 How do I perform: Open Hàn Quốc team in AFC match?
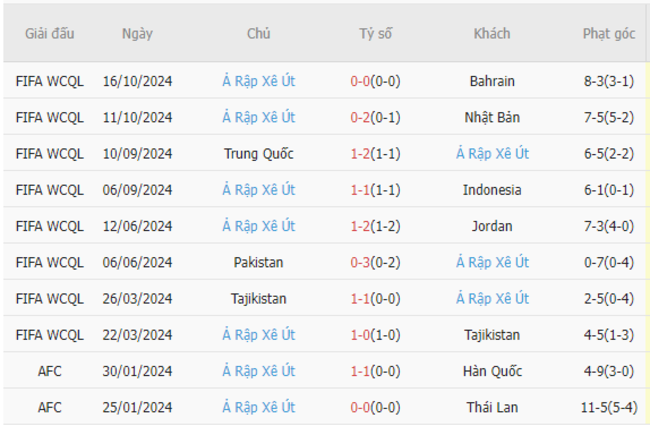(492, 371)
